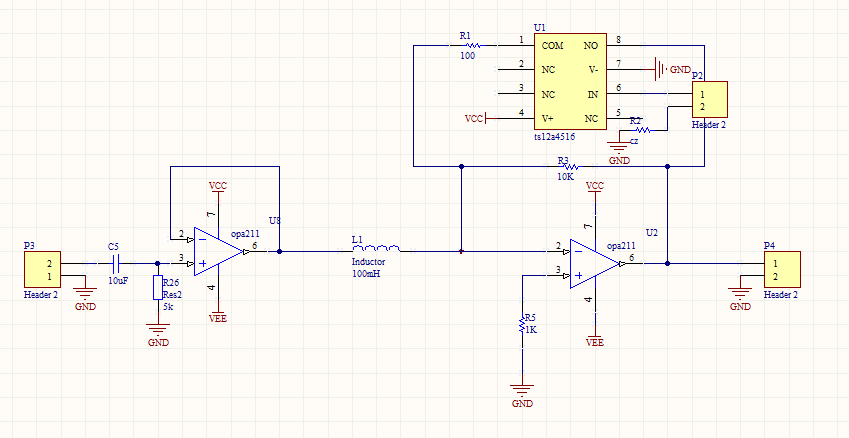This screenshot has height=438, width=849.
Task: Click the U1 designator text
Action: (539, 27)
